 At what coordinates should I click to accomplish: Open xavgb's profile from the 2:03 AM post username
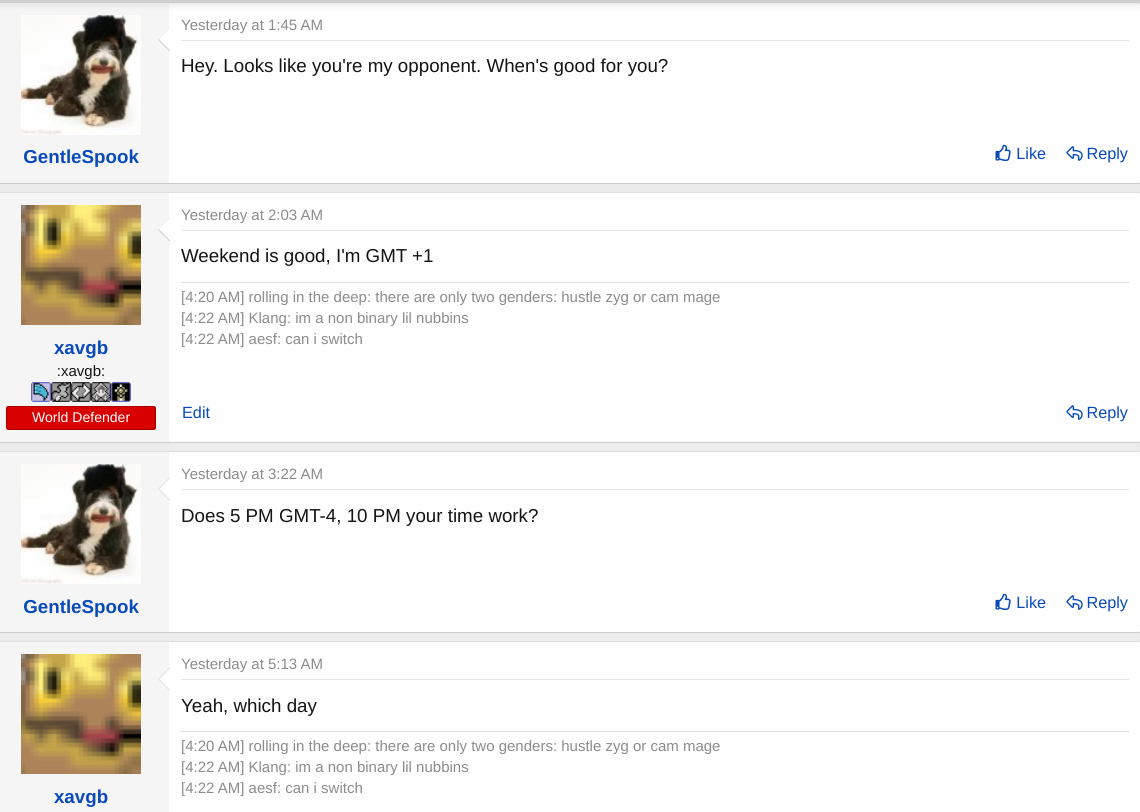coord(81,348)
